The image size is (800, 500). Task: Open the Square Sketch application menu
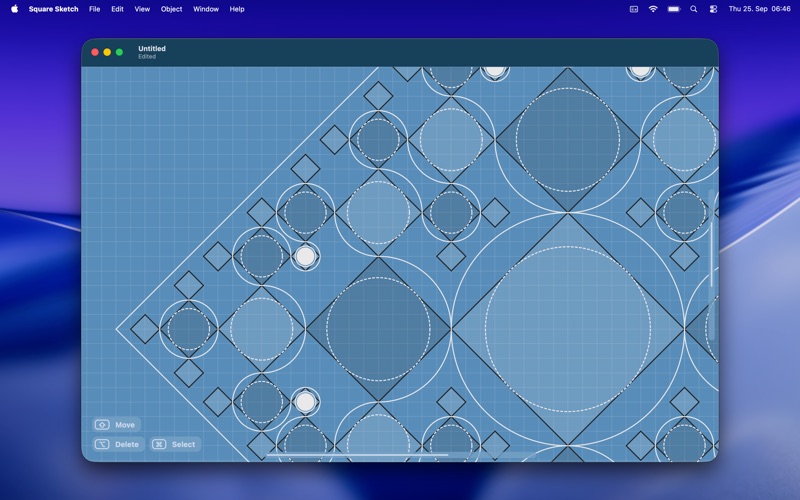click(x=54, y=9)
